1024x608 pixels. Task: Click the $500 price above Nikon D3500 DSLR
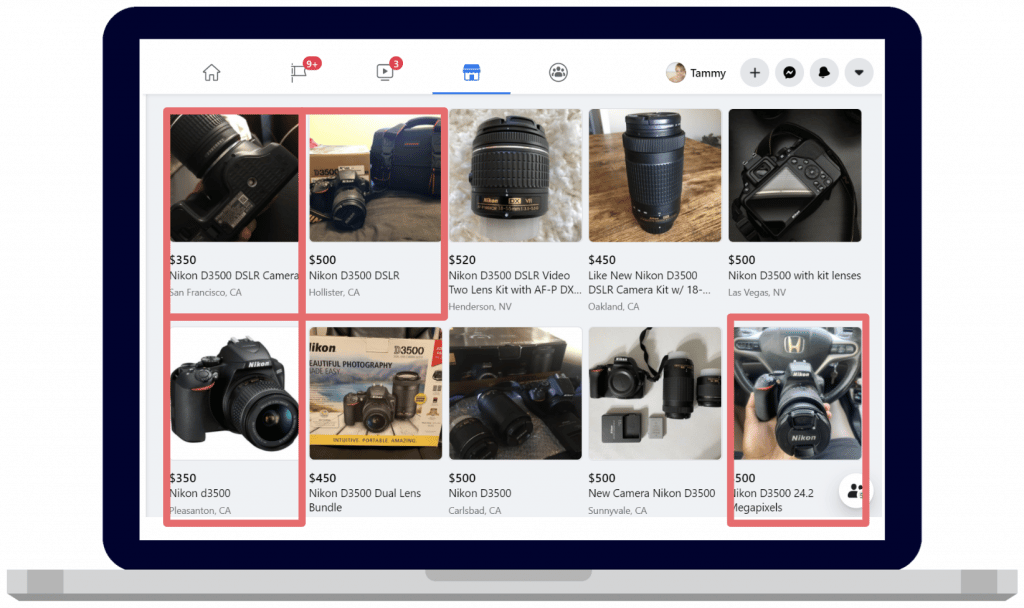pos(323,260)
